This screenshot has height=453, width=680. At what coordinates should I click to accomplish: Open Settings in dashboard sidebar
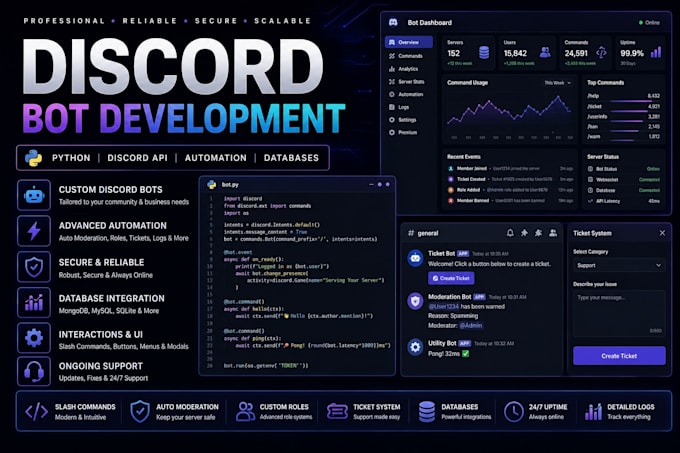point(409,120)
